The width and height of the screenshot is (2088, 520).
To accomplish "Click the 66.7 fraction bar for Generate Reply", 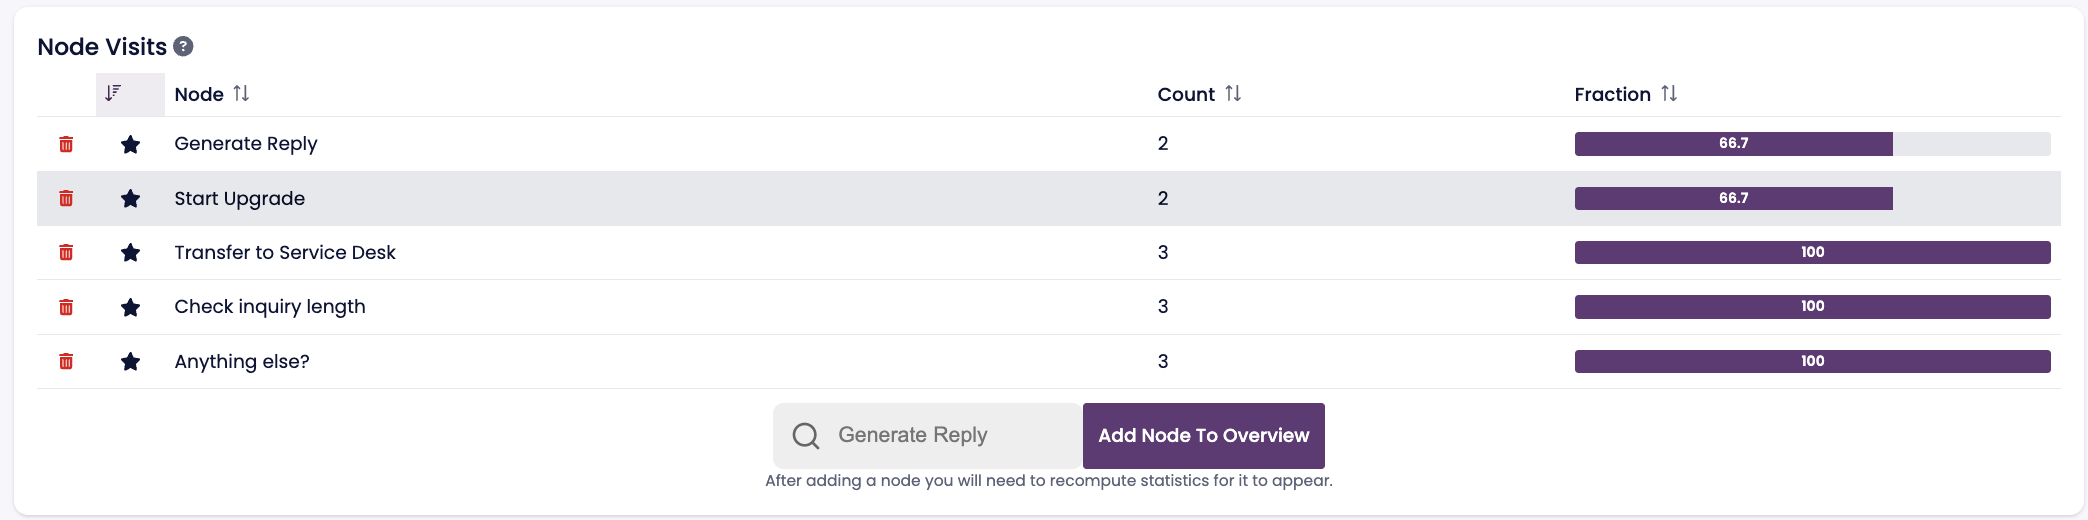I will coord(1733,144).
